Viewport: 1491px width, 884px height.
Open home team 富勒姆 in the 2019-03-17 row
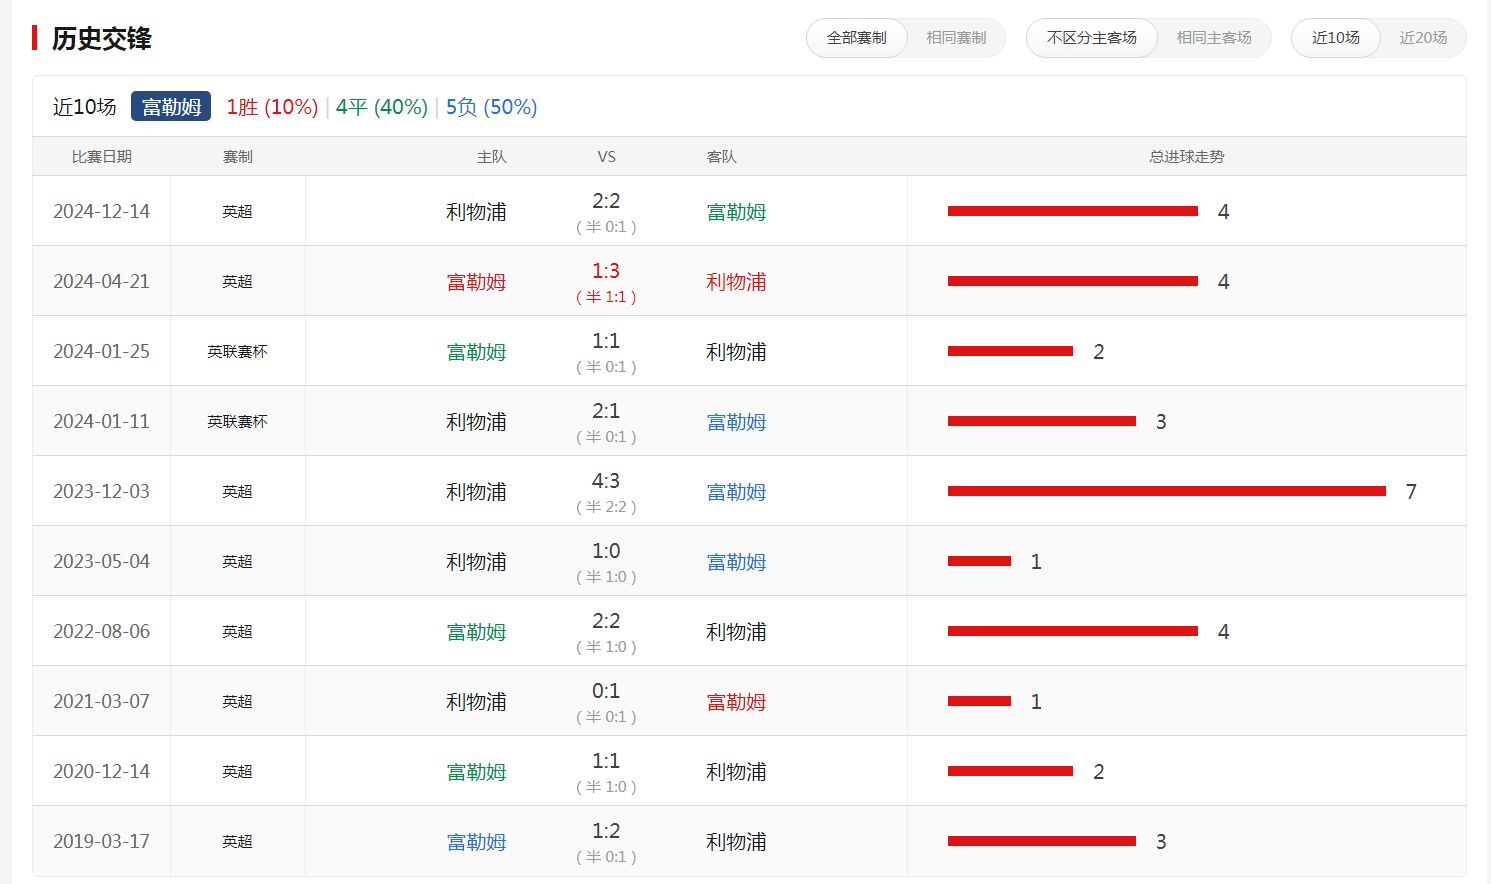pyautogui.click(x=476, y=842)
